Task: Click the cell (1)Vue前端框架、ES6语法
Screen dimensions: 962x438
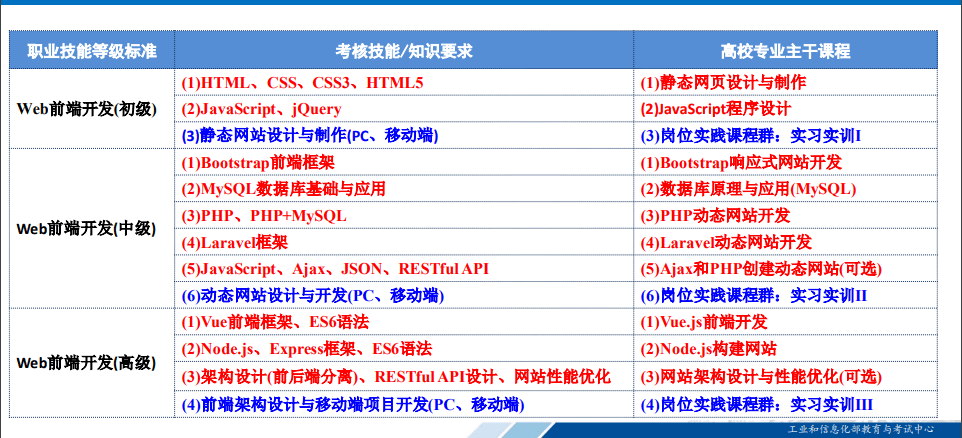Action: click(x=404, y=321)
